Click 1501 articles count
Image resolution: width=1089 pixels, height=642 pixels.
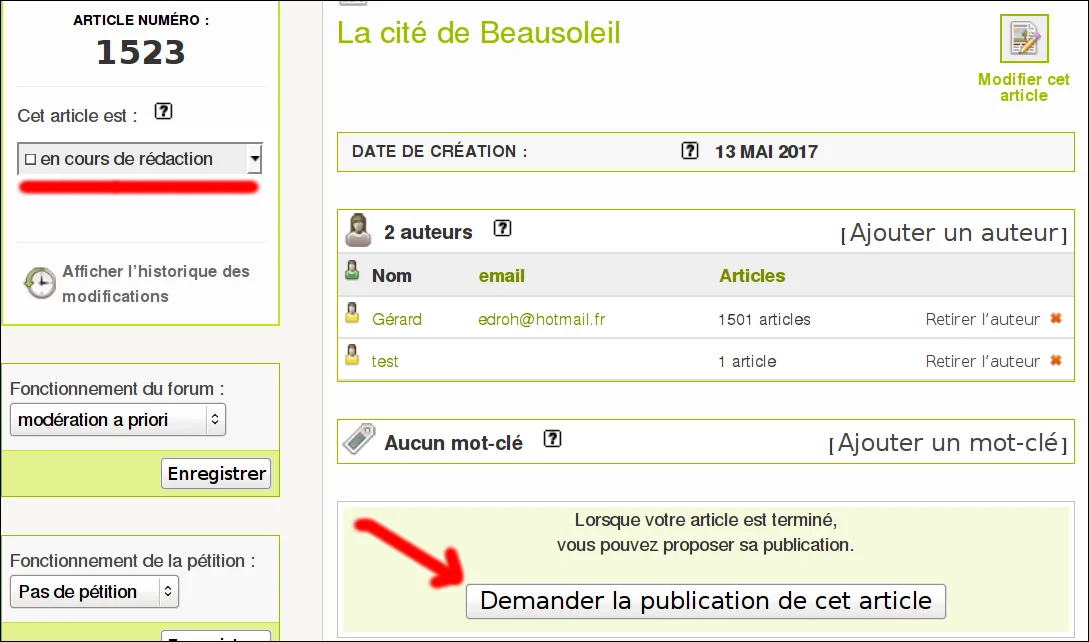[765, 320]
